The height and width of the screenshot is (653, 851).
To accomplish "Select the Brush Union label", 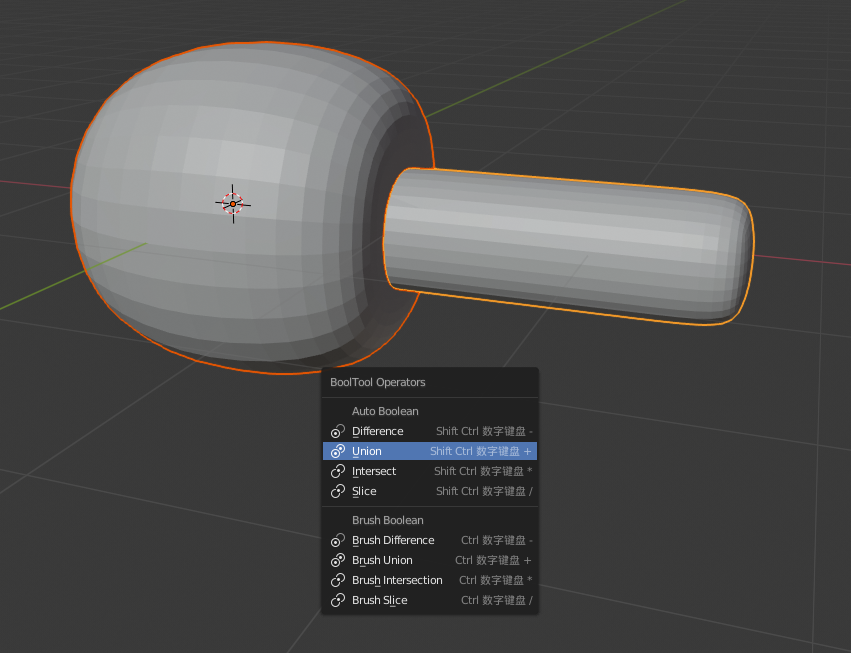I will coord(382,560).
